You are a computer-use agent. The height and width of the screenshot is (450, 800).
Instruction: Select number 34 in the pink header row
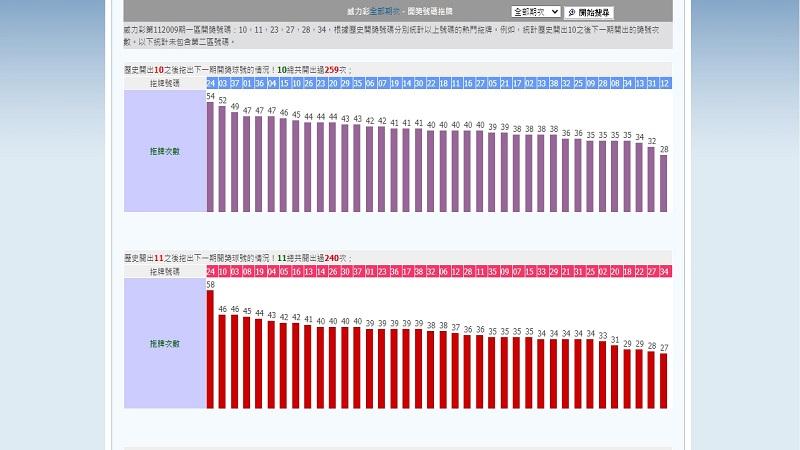[x=664, y=271]
